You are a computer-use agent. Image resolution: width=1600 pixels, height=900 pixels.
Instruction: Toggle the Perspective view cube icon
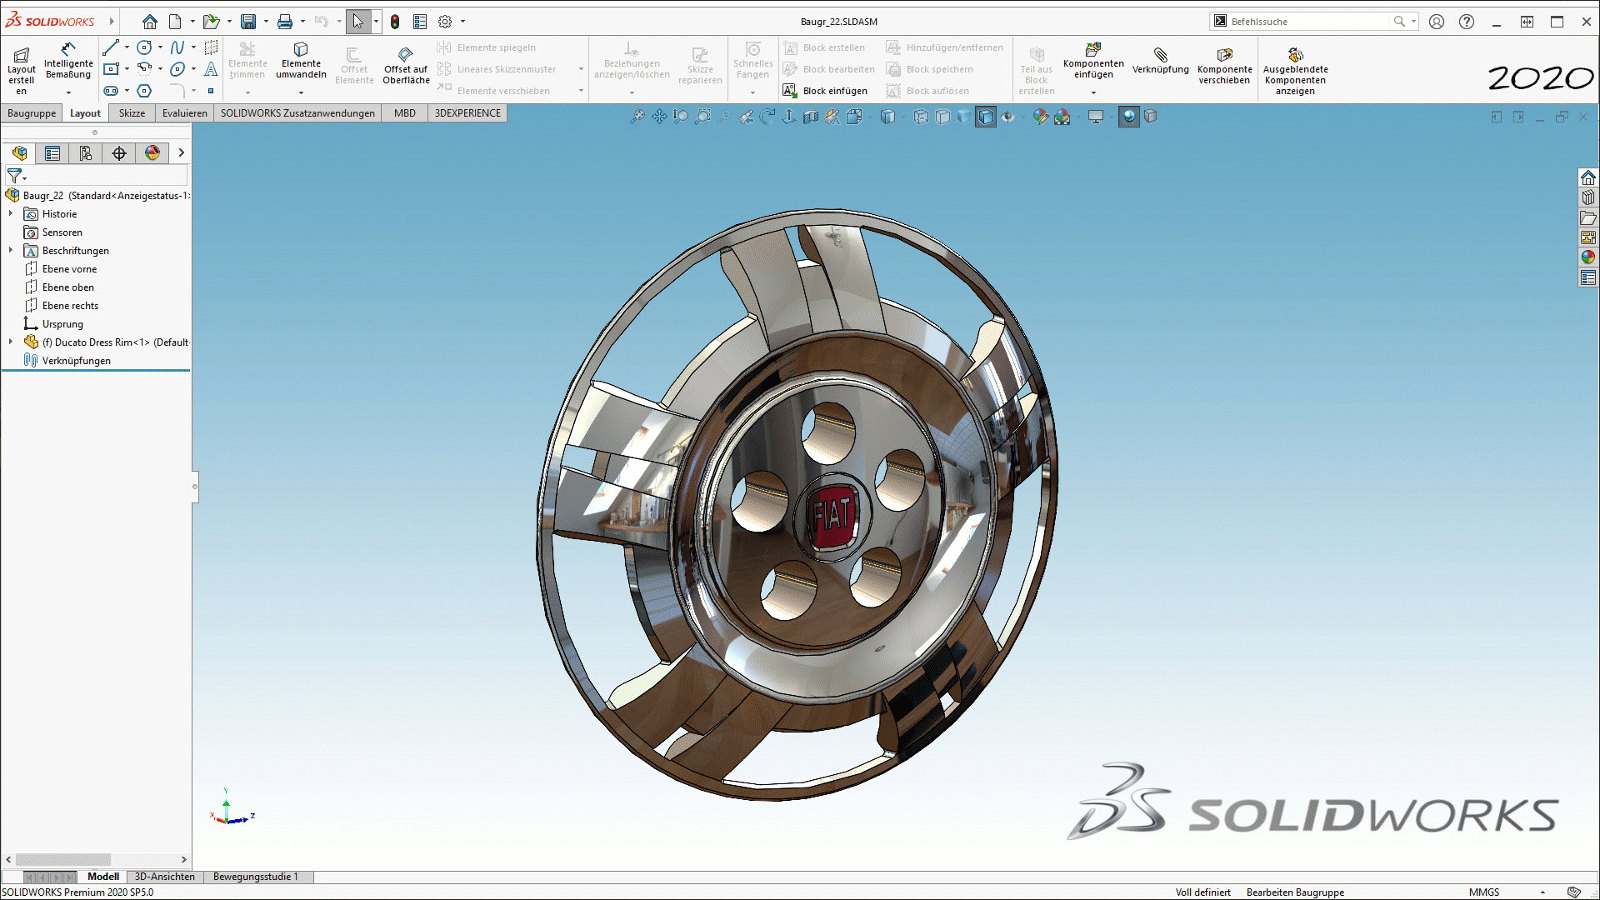pyautogui.click(x=1151, y=117)
